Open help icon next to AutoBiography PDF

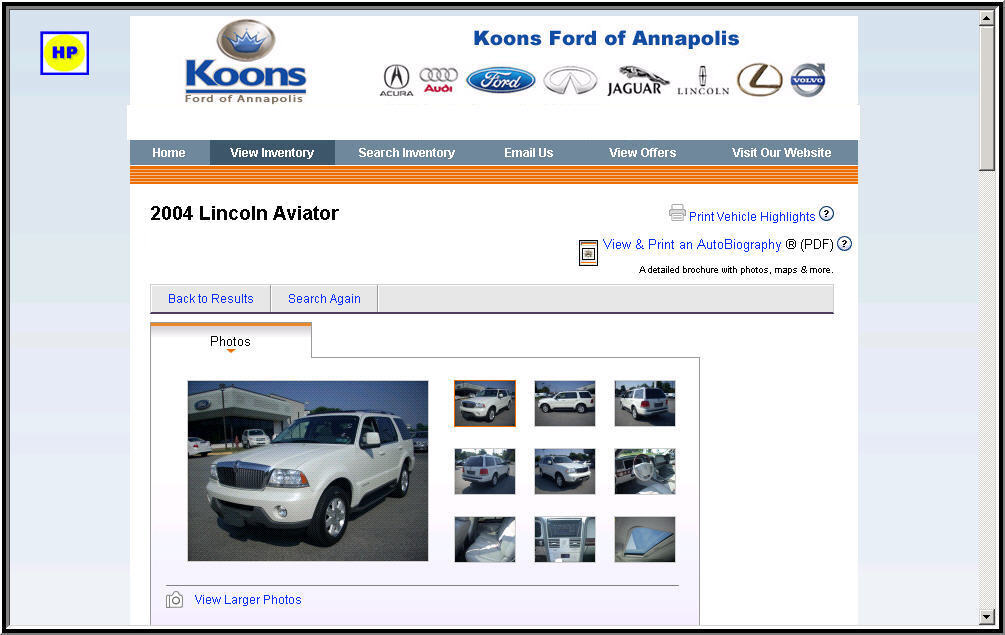pyautogui.click(x=844, y=243)
